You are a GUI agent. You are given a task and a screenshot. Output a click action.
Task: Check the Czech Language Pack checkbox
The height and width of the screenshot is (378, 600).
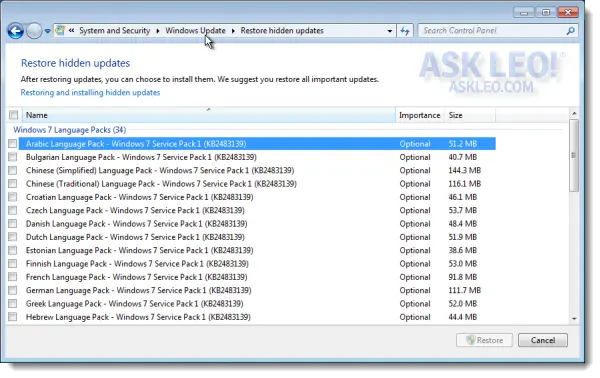click(x=13, y=210)
